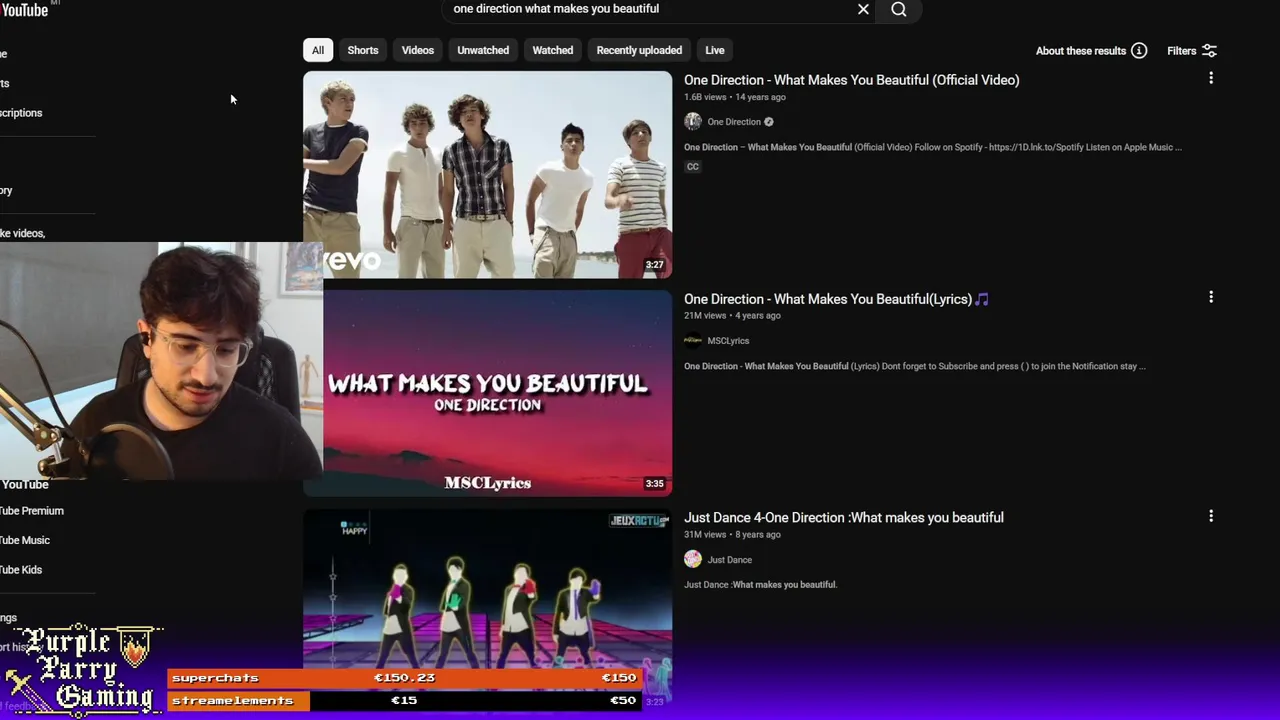Open the Just Dance channel name link

tap(730, 560)
